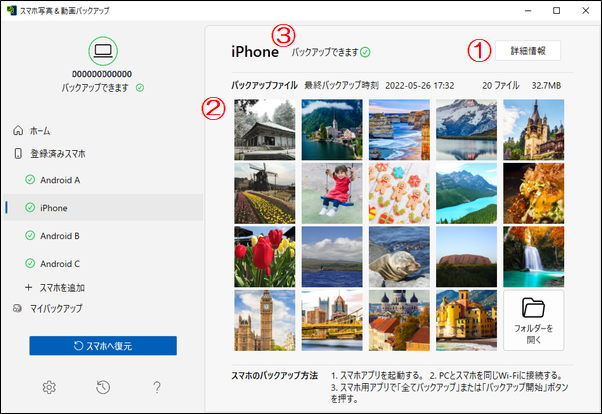Screen dimensions: 602x414
Task: Click the 20 ファイル count
Action: (x=501, y=86)
